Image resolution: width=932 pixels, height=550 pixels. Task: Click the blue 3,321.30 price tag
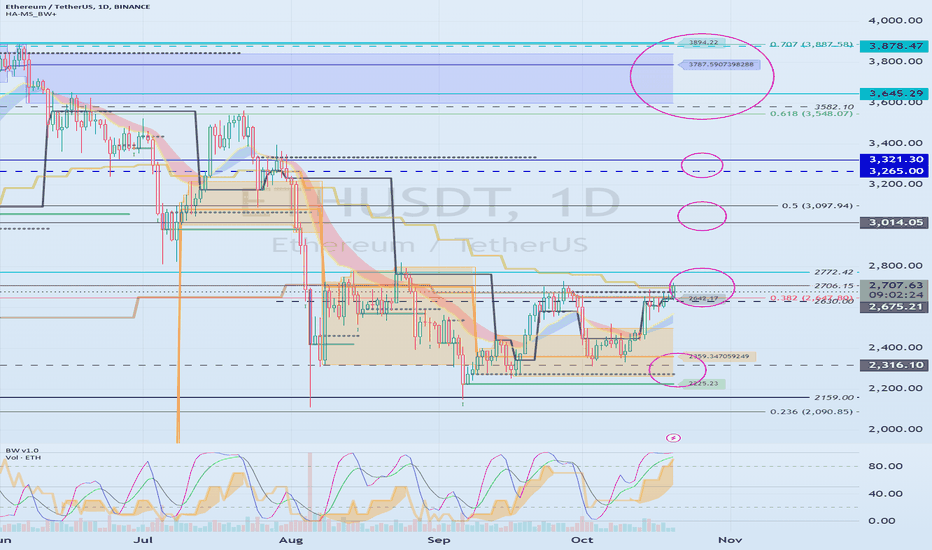(895, 159)
